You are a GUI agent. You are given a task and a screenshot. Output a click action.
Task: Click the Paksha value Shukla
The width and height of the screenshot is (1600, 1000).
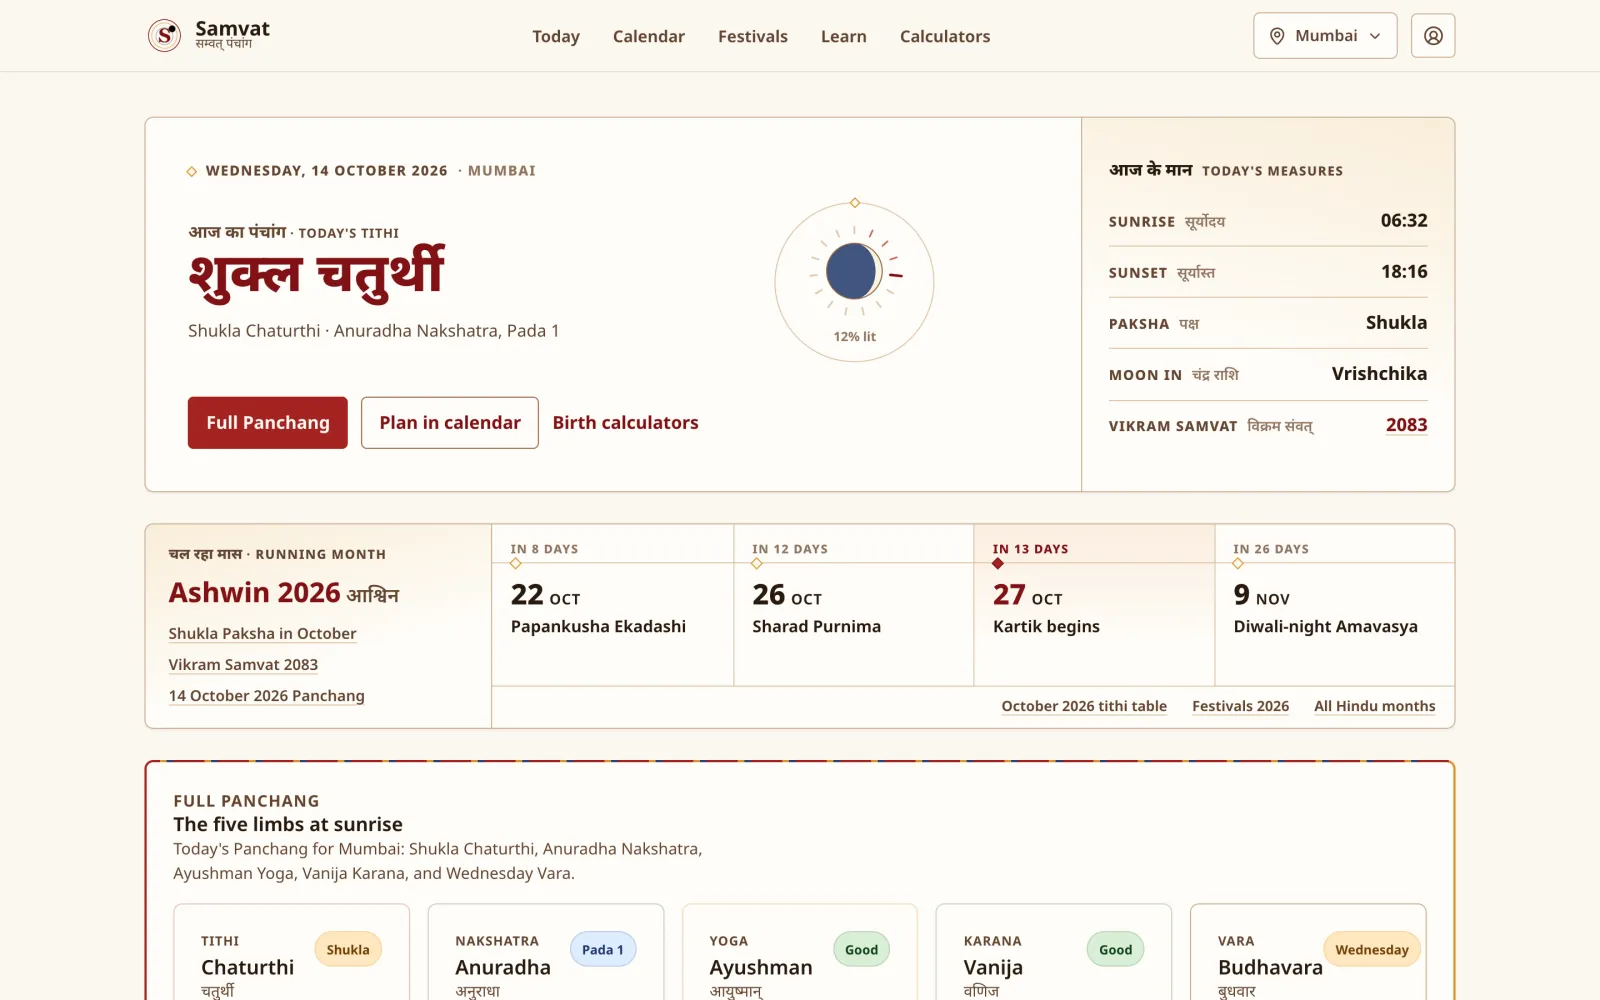pos(1396,323)
